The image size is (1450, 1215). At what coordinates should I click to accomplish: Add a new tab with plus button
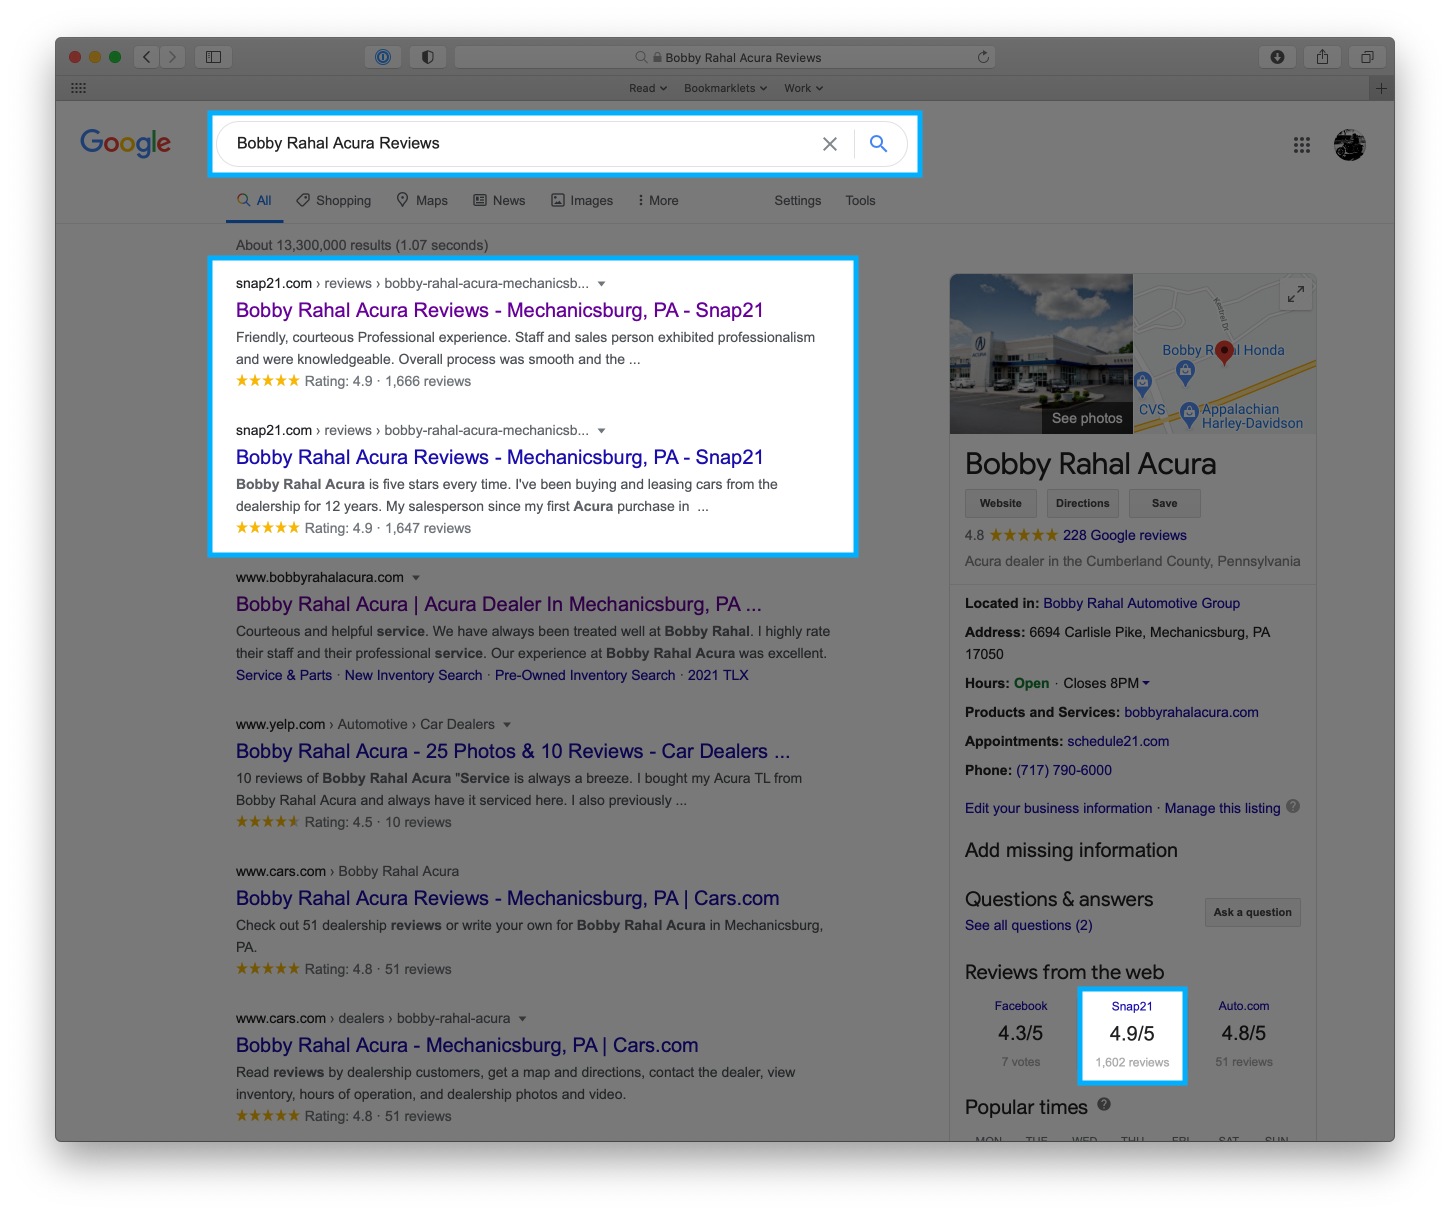tap(1381, 88)
